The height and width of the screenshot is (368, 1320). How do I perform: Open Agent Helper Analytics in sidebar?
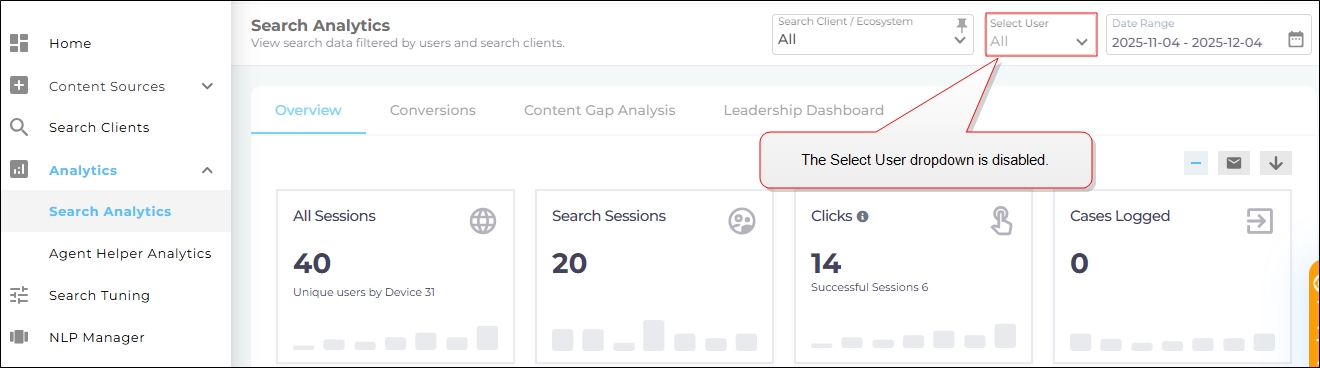pos(130,253)
